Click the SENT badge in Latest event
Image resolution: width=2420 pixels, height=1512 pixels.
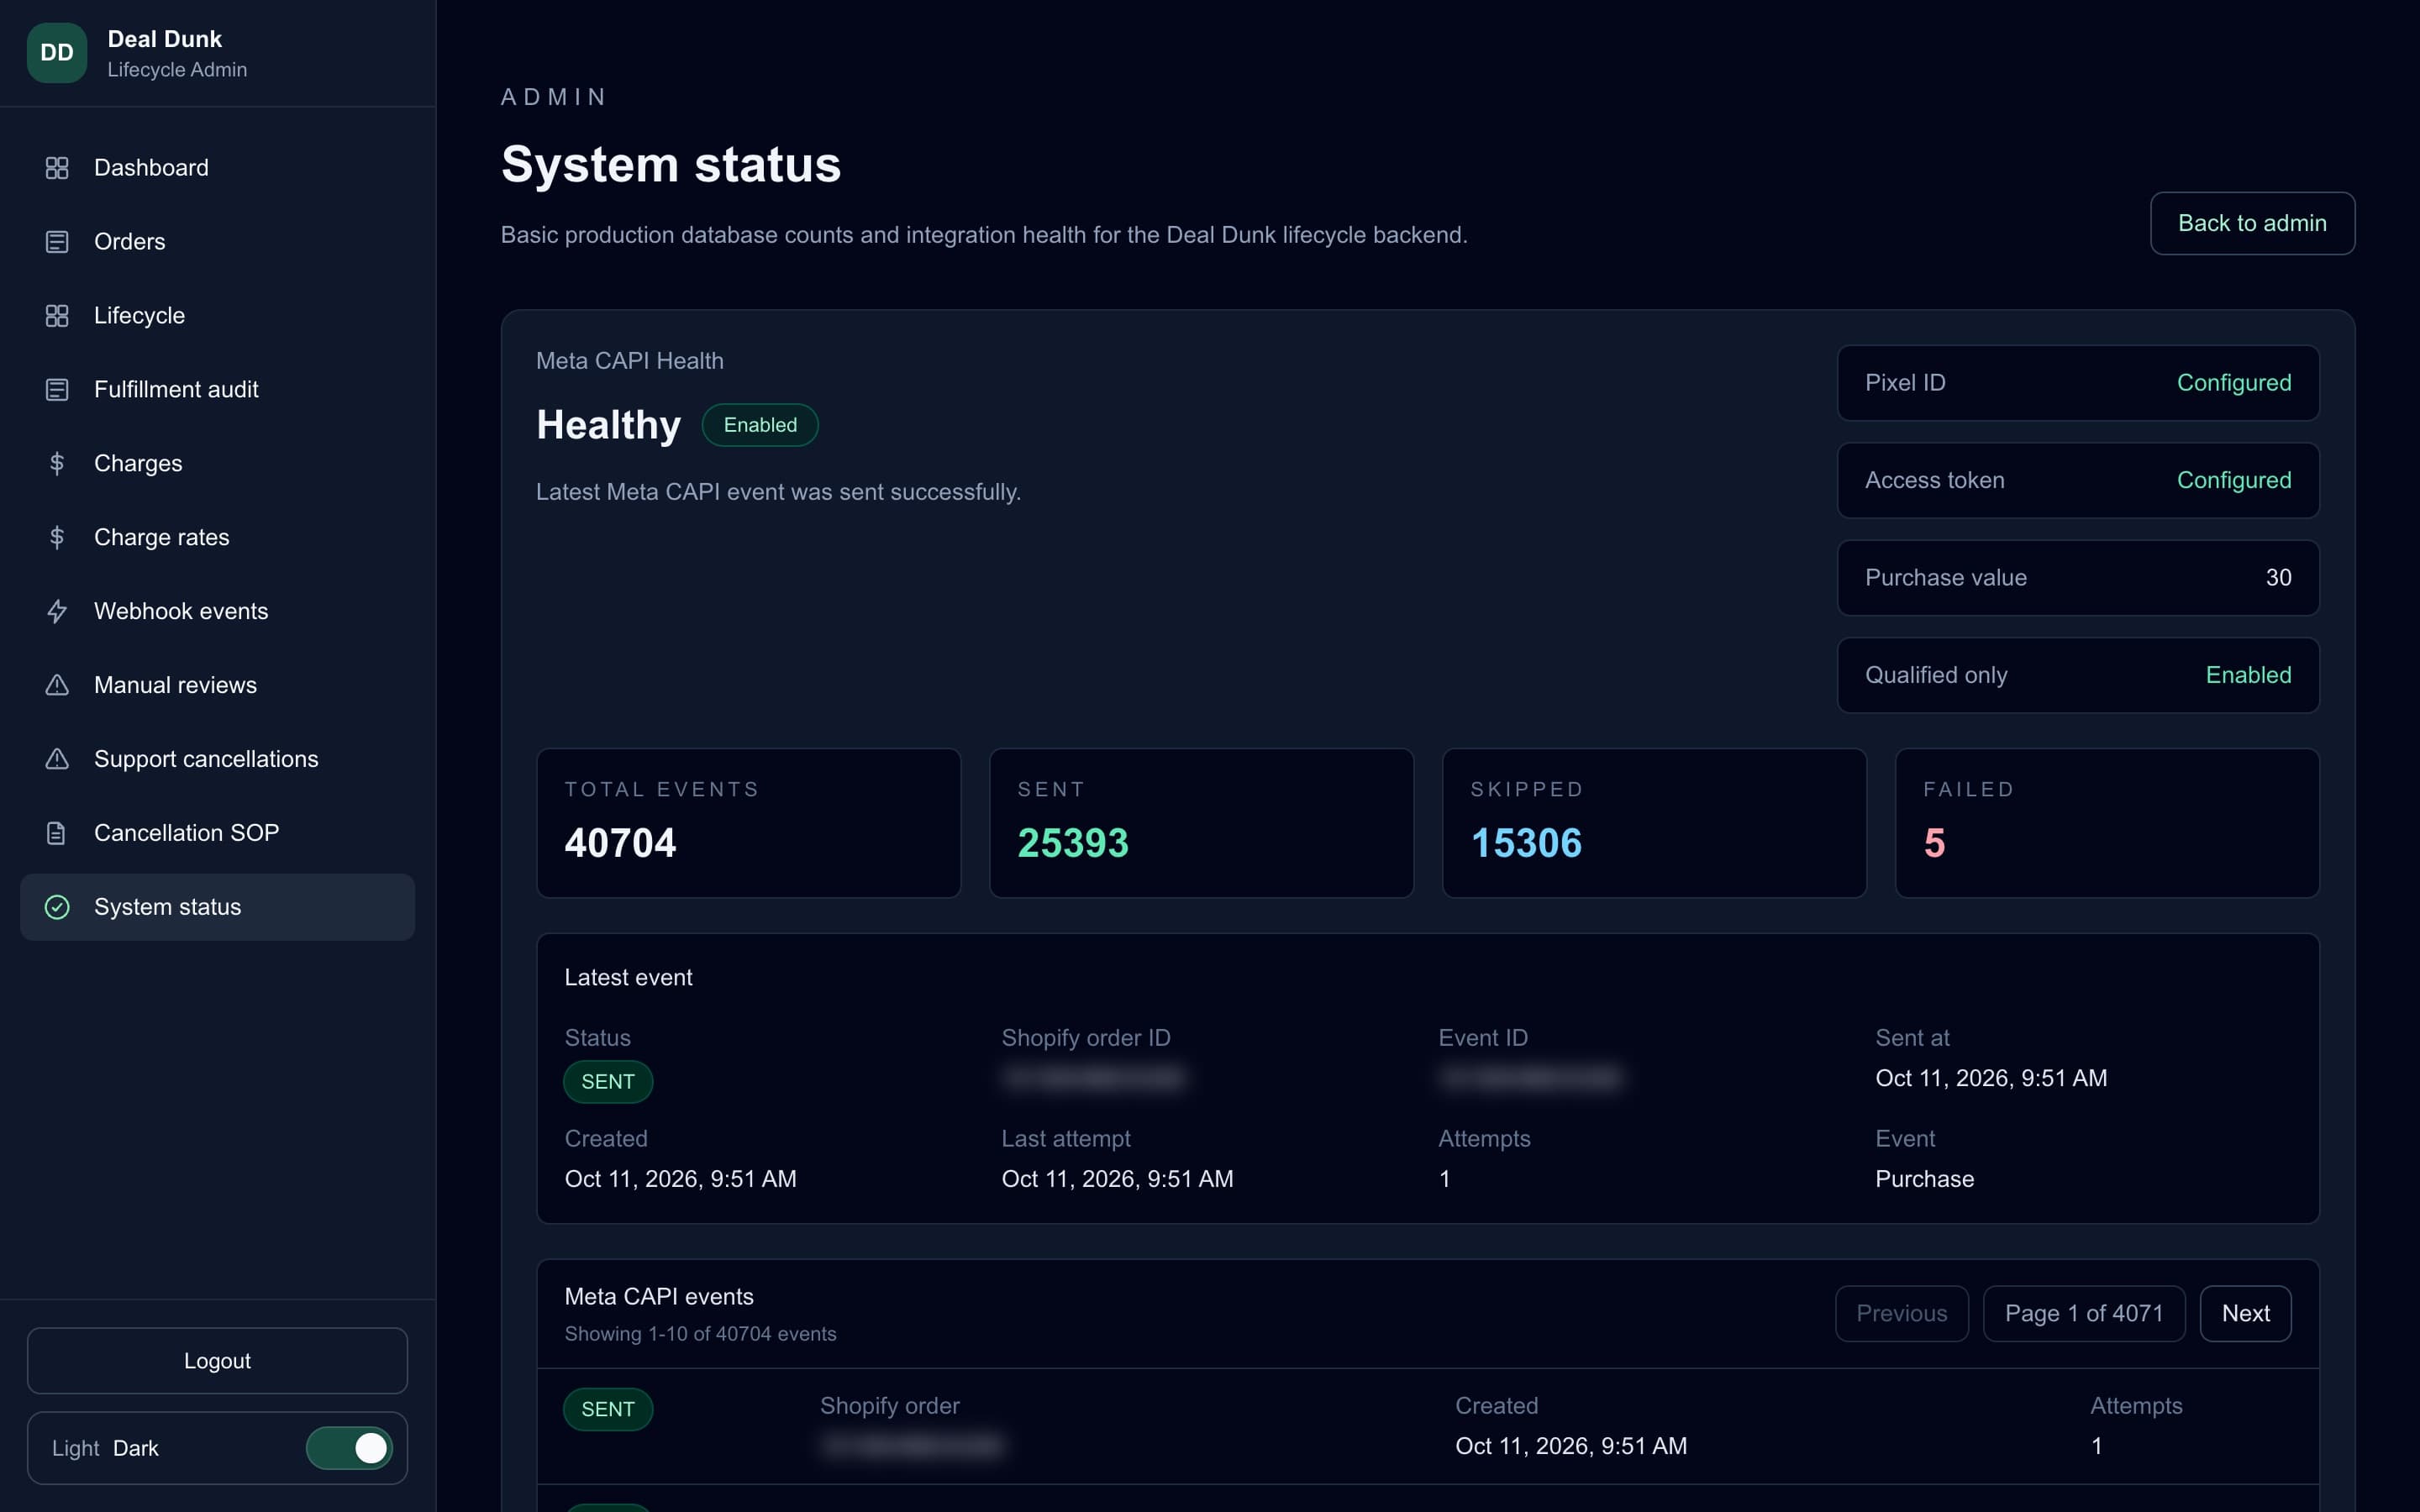[608, 1082]
